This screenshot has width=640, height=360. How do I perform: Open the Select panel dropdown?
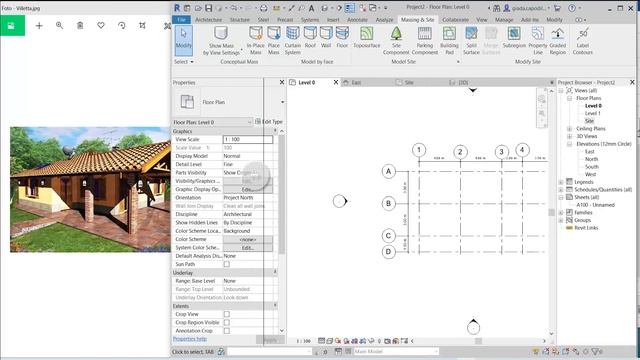184,62
